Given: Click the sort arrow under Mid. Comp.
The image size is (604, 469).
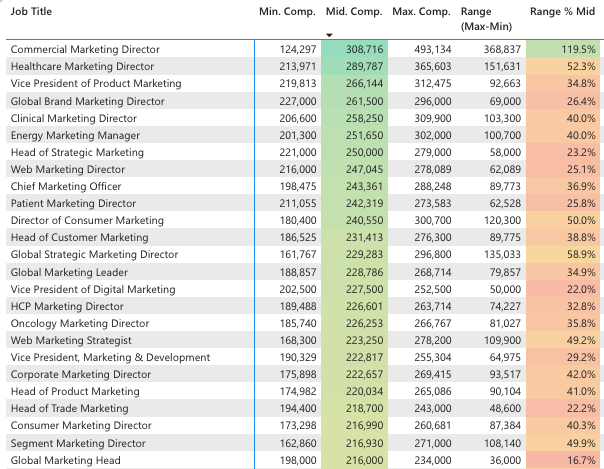Looking at the screenshot, I should coord(329,35).
